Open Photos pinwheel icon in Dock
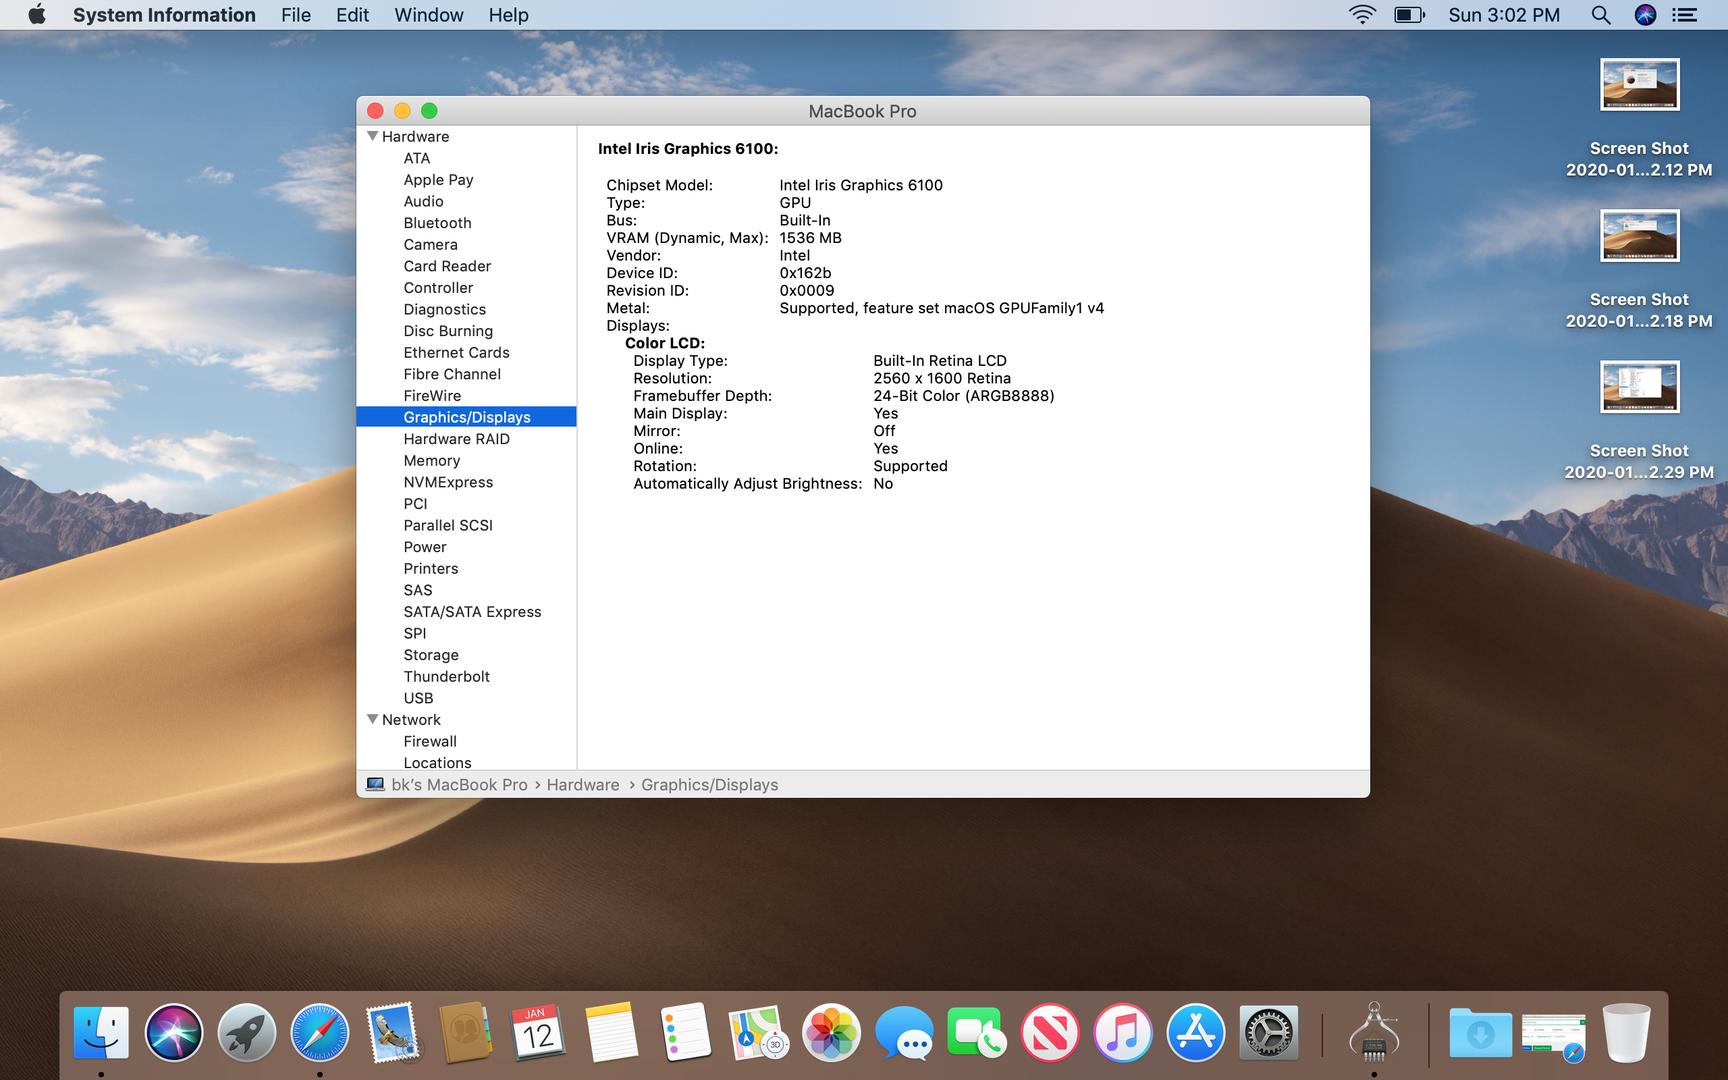Screen dimensions: 1728x1080 [831, 1033]
